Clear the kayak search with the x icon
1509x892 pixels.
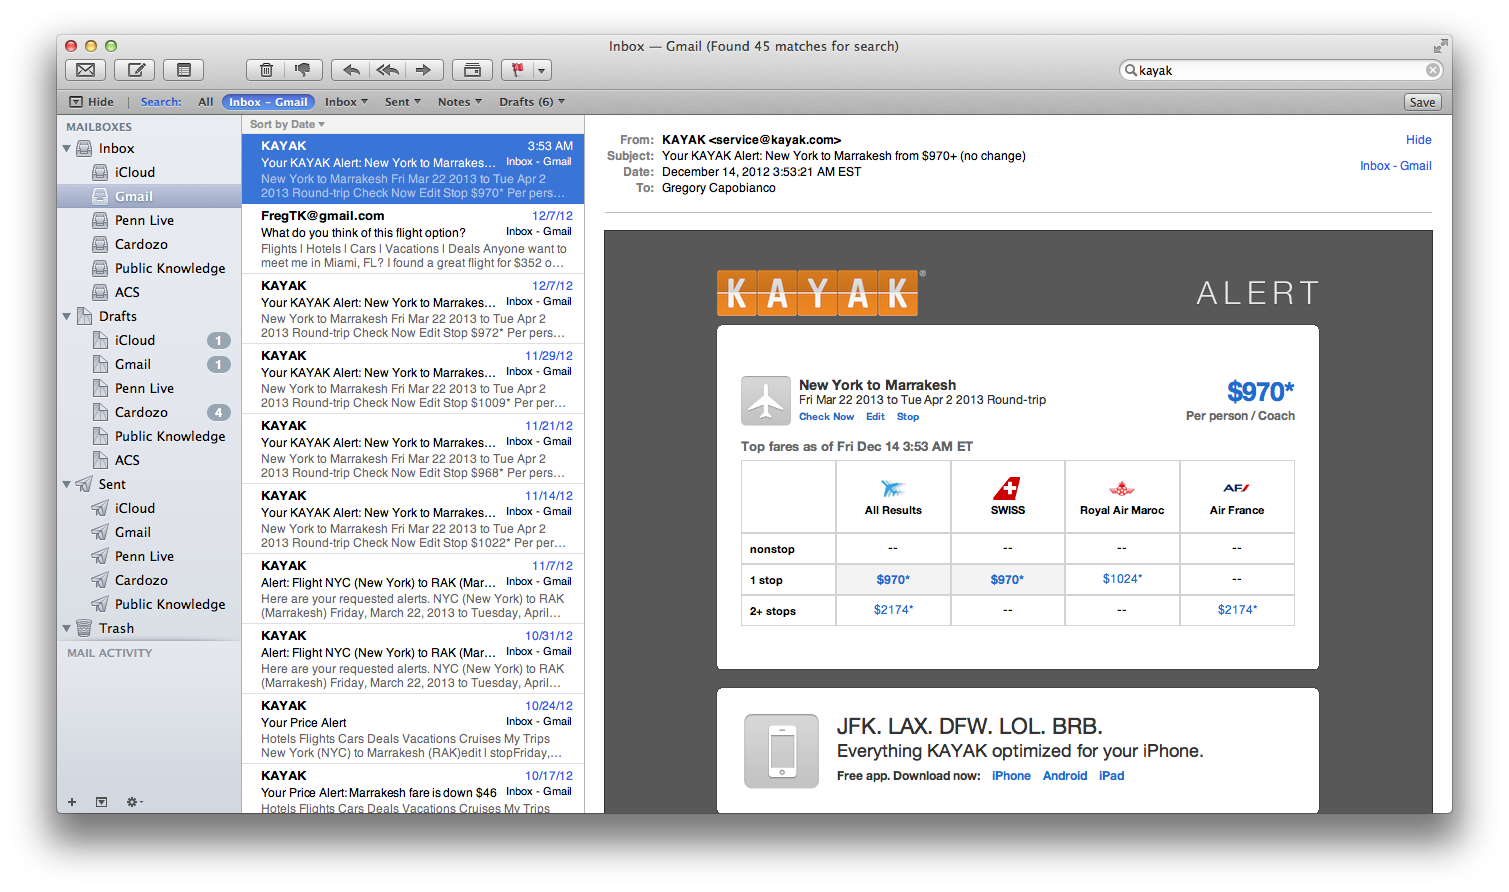tap(1433, 70)
